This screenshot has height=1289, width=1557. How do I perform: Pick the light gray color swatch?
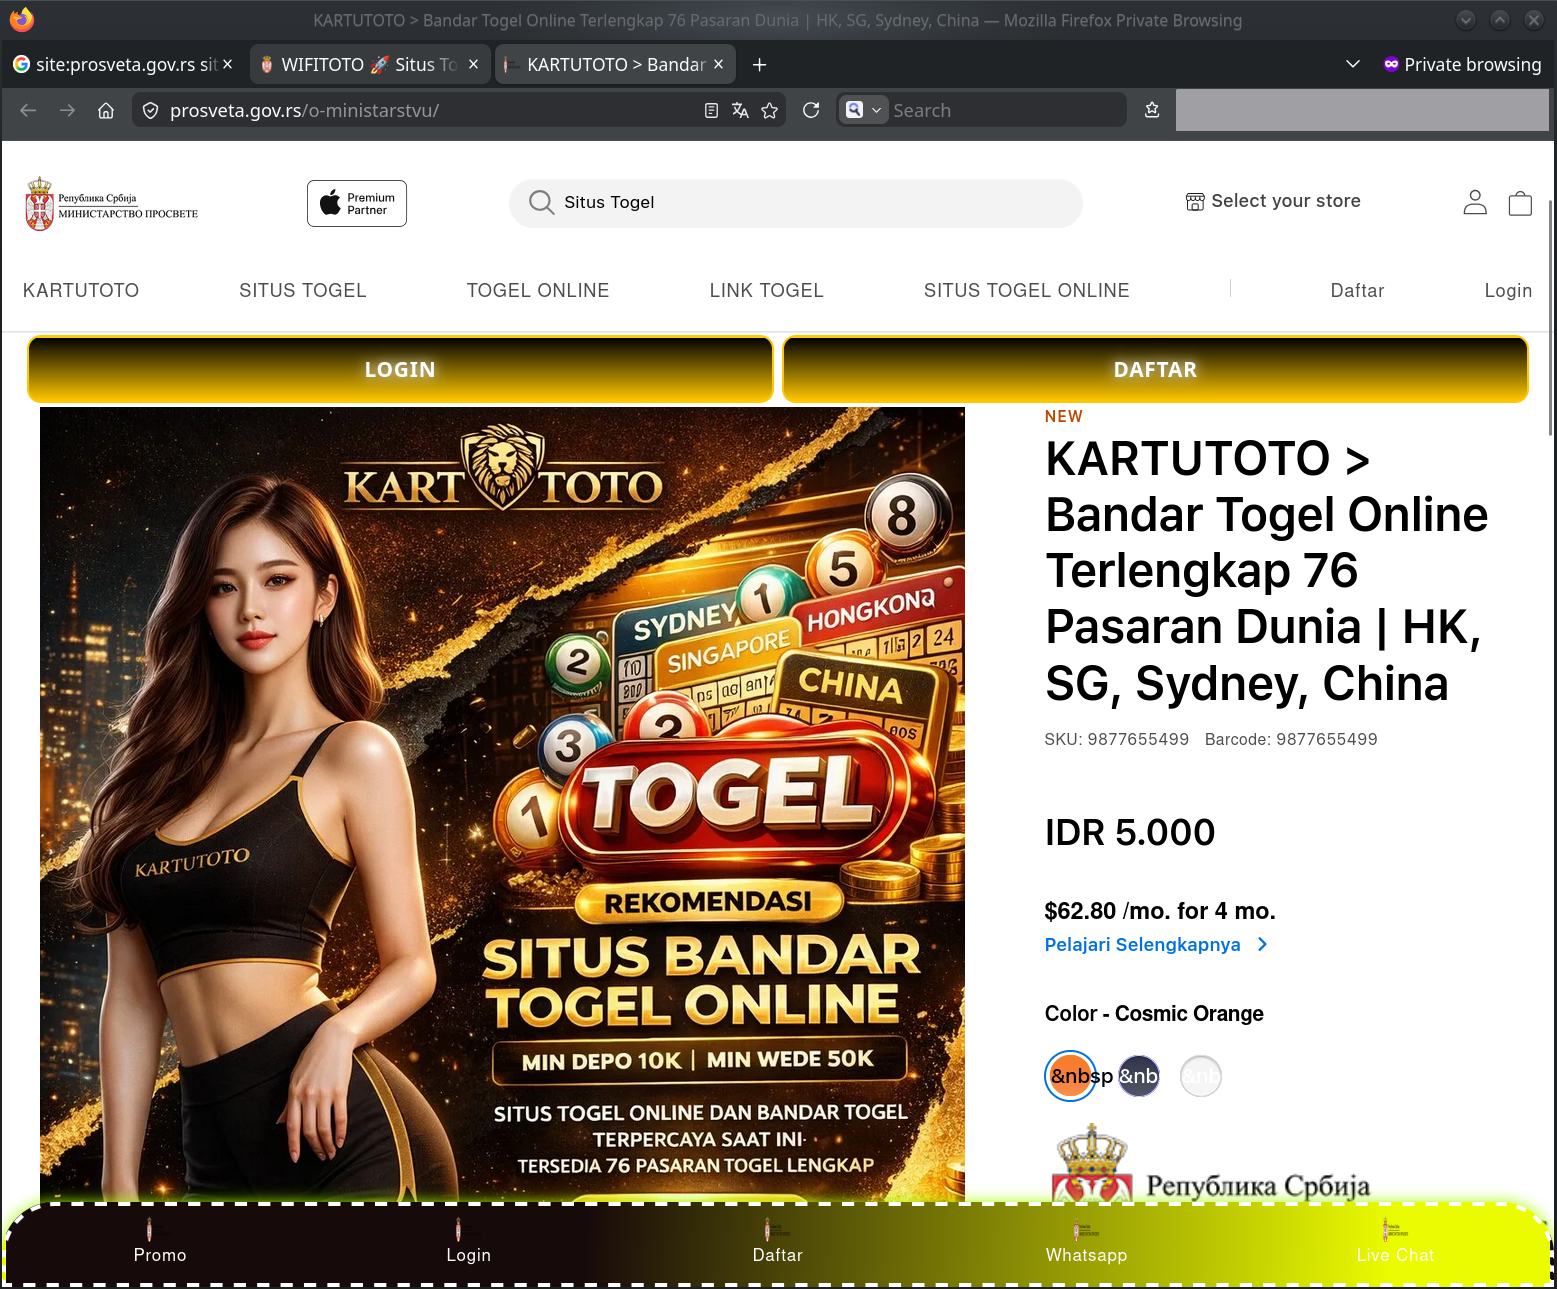1201,1076
